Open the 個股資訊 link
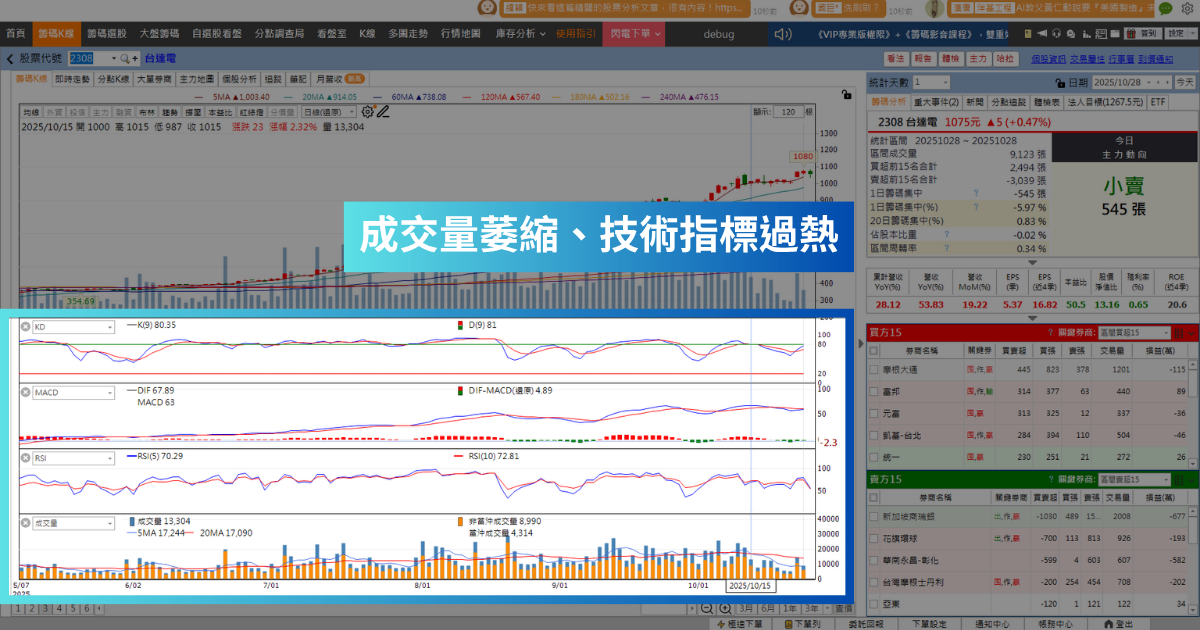1200x630 pixels. 1048,59
